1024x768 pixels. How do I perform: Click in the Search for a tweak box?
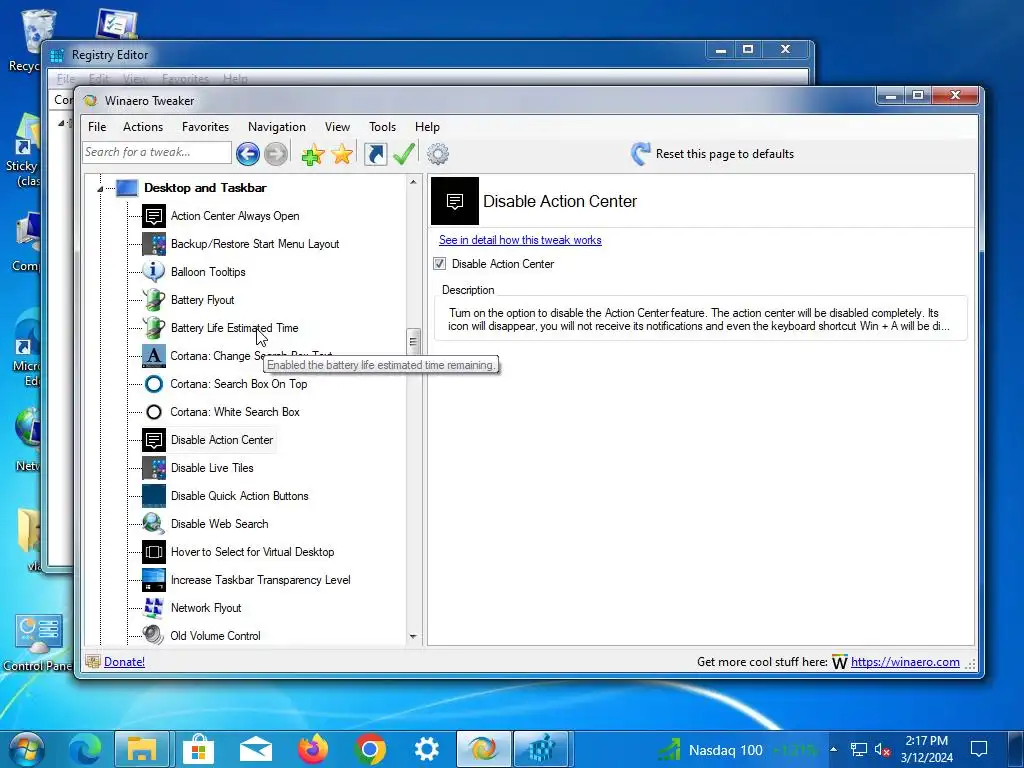pos(157,152)
